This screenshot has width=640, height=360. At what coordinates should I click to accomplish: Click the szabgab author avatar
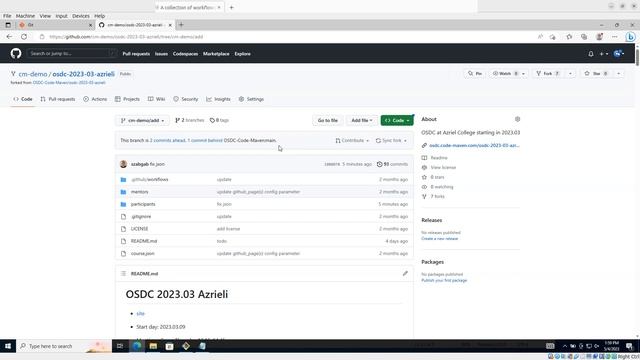pyautogui.click(x=124, y=164)
